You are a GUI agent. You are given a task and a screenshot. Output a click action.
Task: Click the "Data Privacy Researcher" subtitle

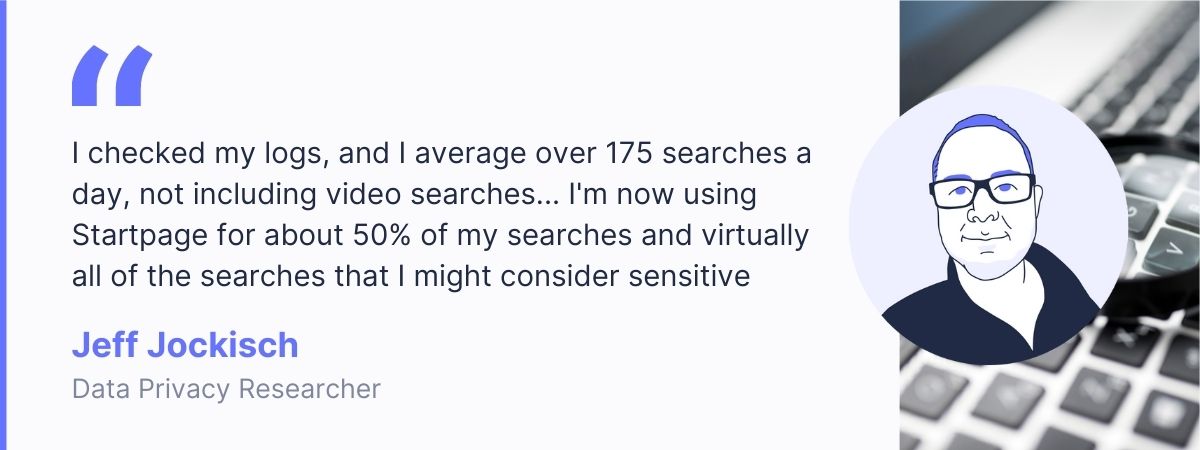[x=226, y=388]
